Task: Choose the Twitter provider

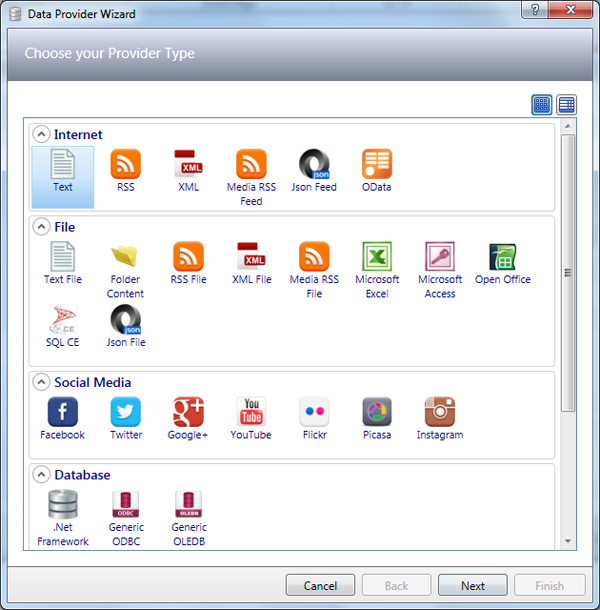Action: pos(126,419)
